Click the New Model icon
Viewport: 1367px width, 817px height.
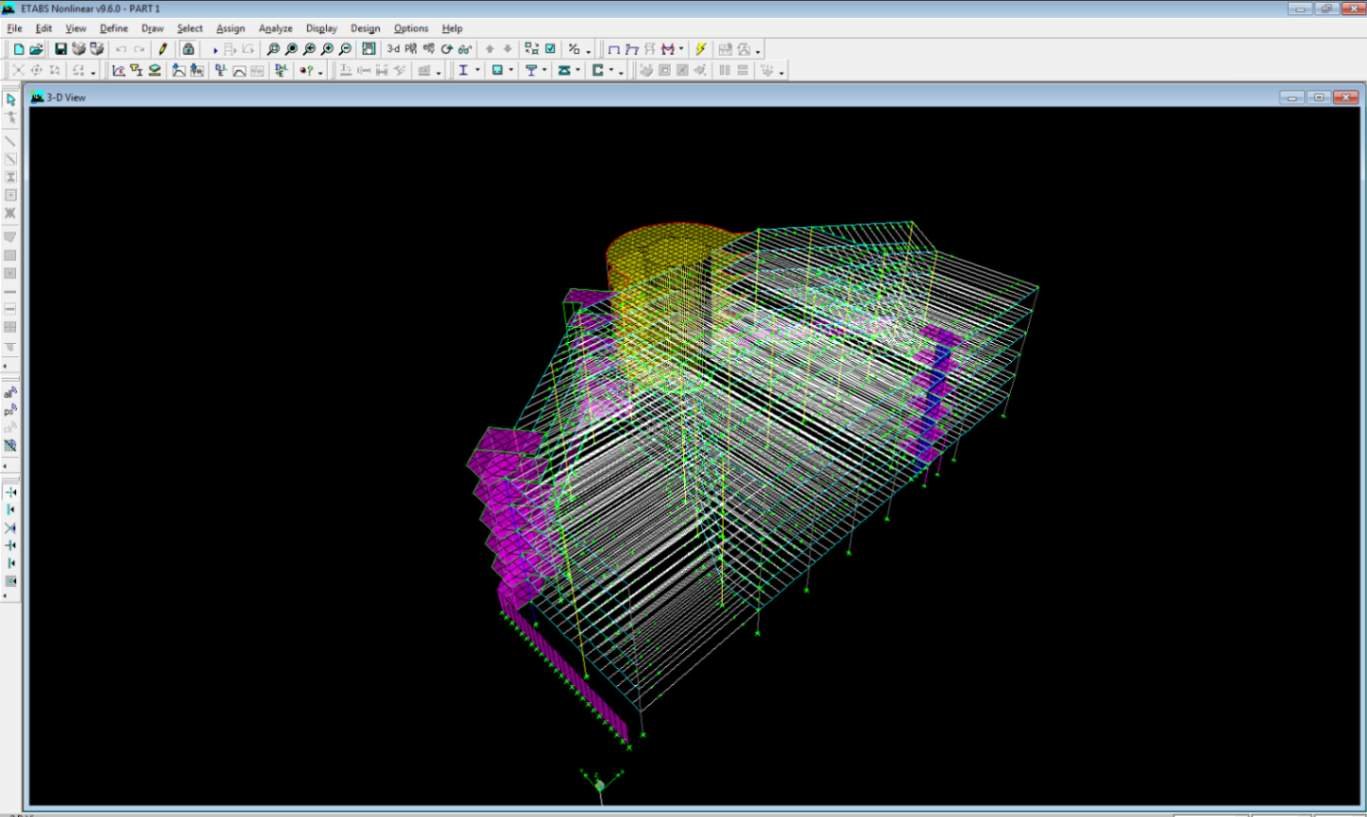click(19, 49)
